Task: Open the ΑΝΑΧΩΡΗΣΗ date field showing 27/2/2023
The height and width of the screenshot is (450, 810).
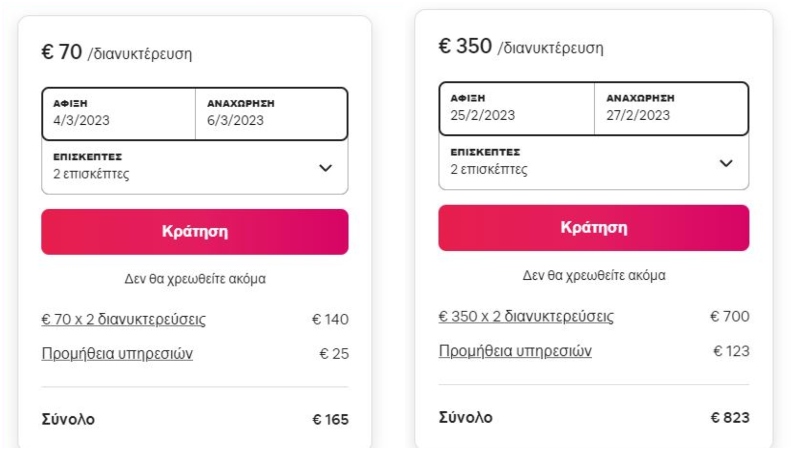Action: [669, 107]
